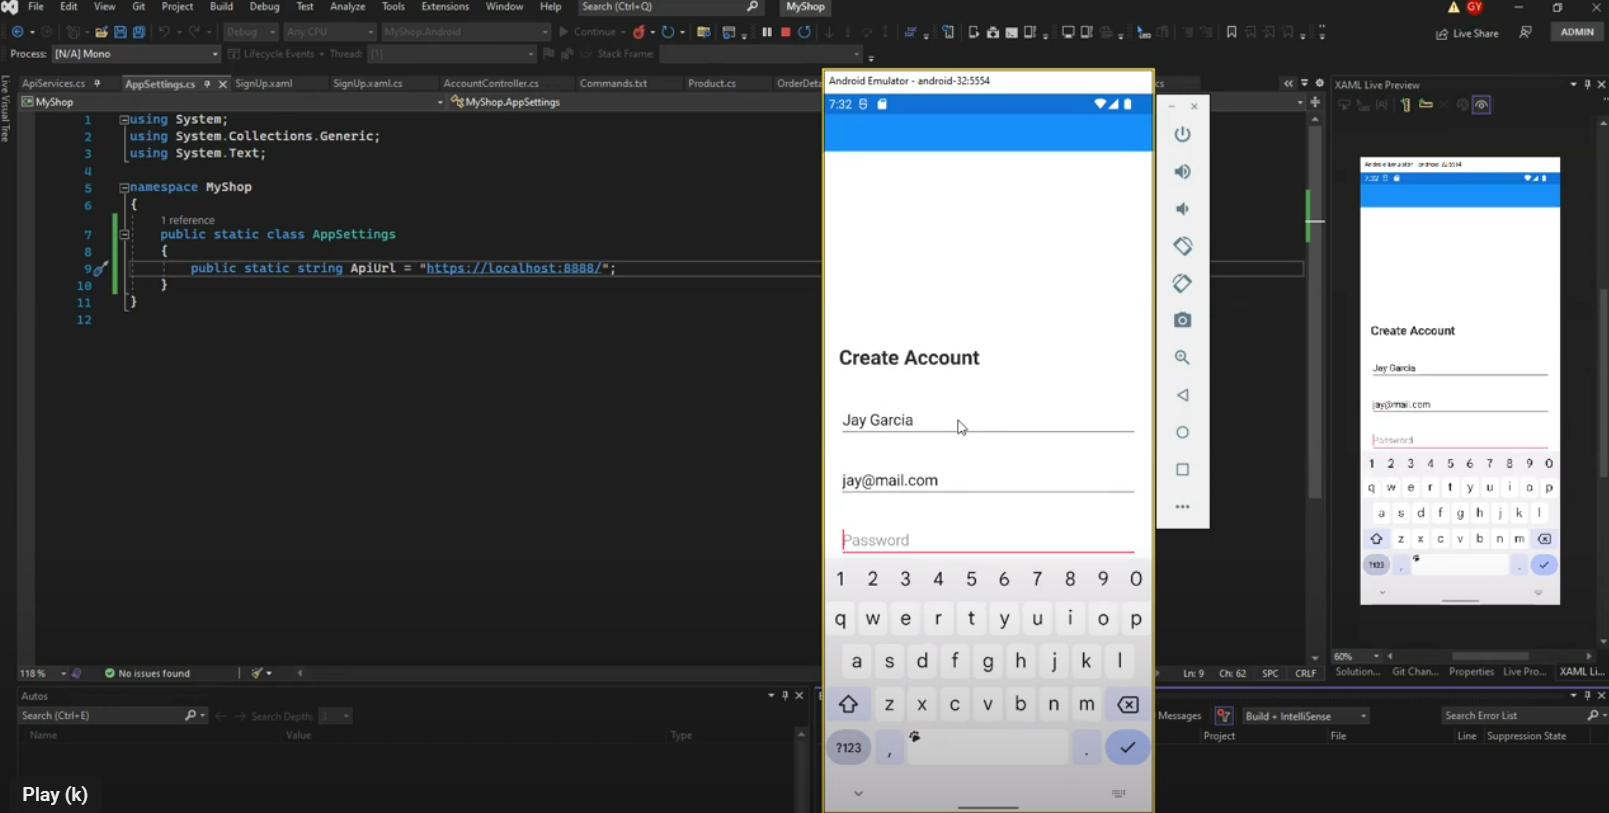1609x813 pixels.
Task: Toggle auto-hide pin on Autos panel
Action: click(785, 695)
